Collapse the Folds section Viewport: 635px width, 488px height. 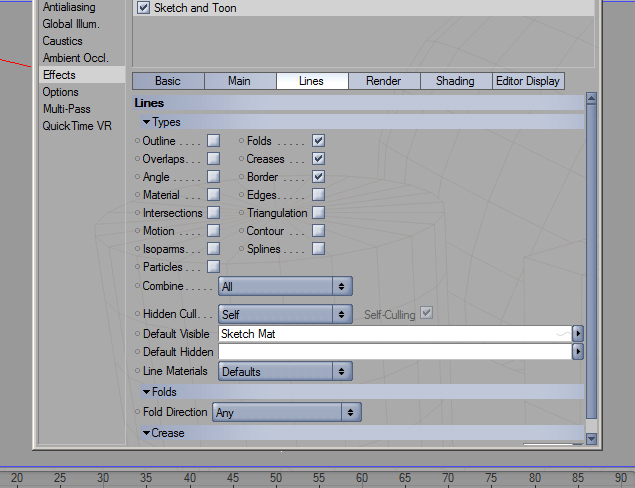point(146,392)
